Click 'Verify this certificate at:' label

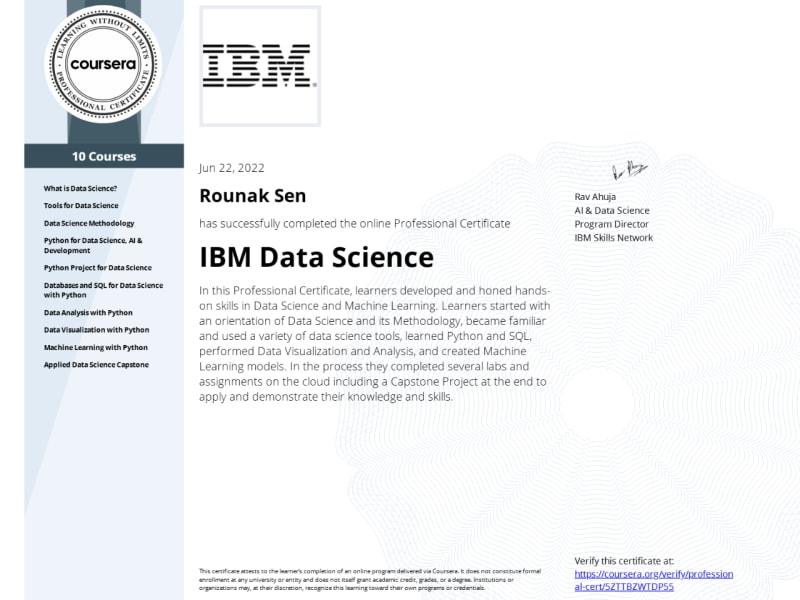coord(624,561)
